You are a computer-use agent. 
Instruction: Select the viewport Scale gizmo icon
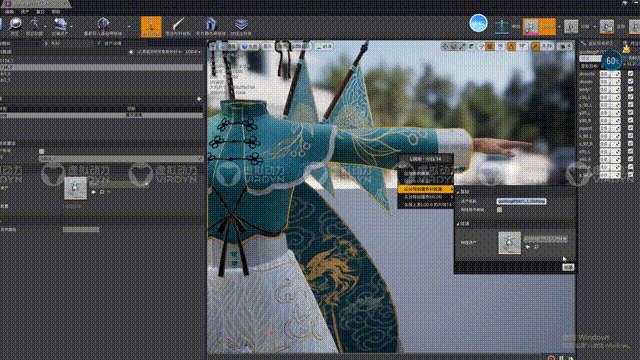pos(462,47)
